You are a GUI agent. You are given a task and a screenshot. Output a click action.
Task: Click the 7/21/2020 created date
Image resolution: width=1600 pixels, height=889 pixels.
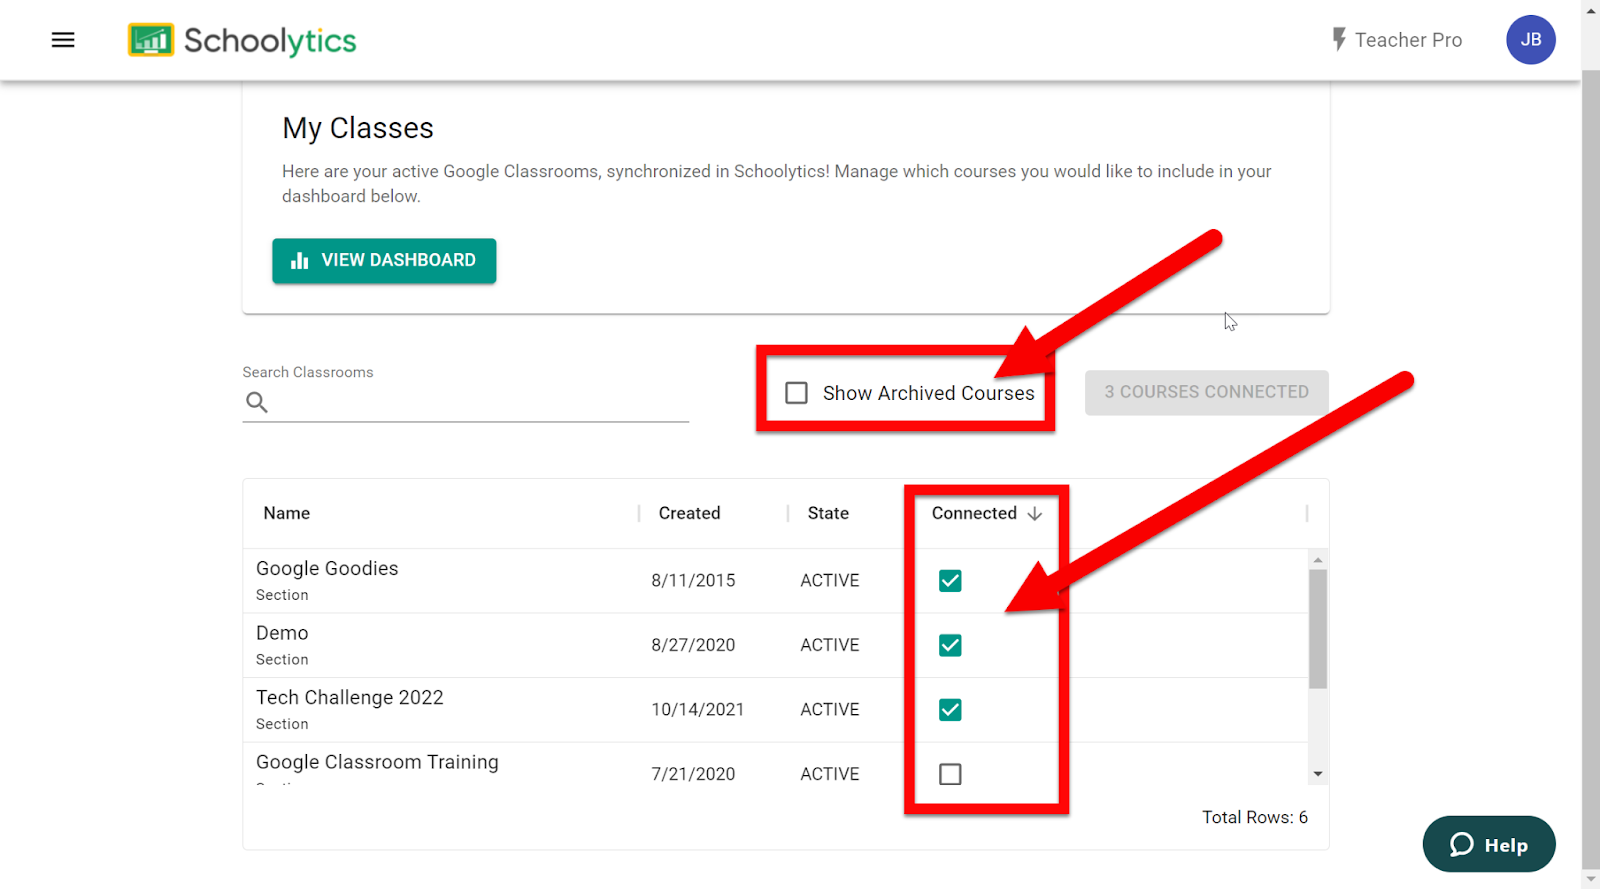click(693, 774)
